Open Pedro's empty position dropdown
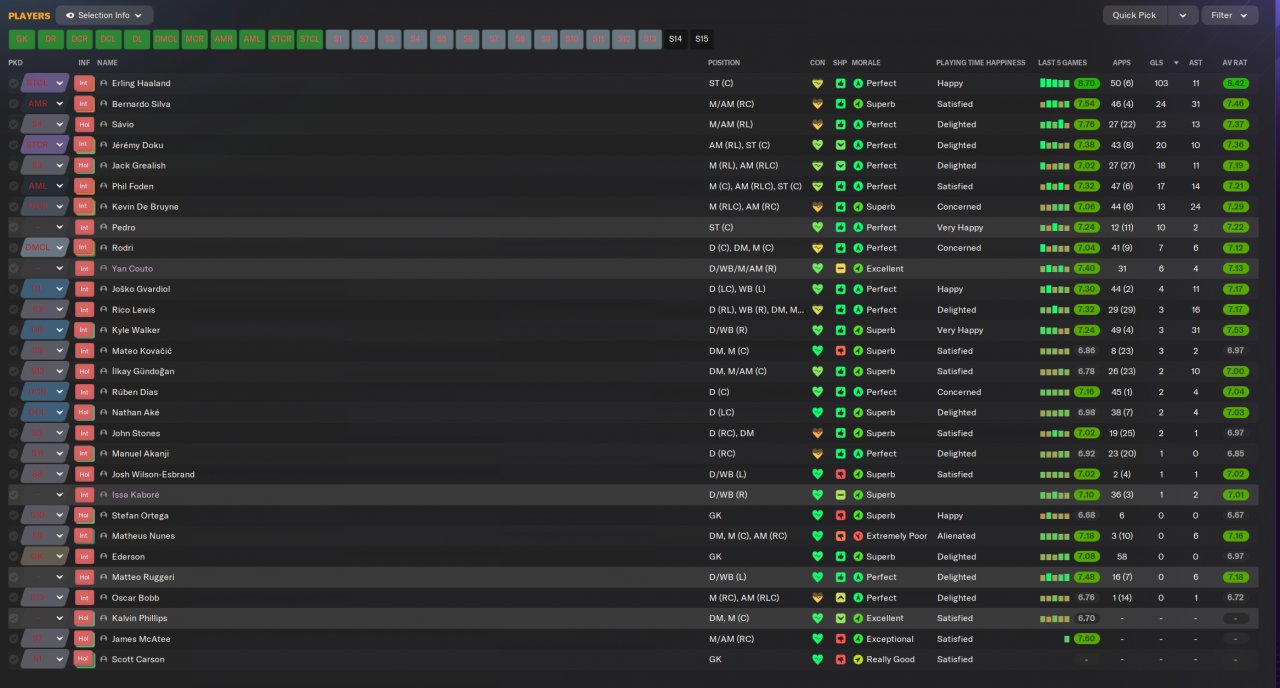This screenshot has width=1280, height=688. 45,227
